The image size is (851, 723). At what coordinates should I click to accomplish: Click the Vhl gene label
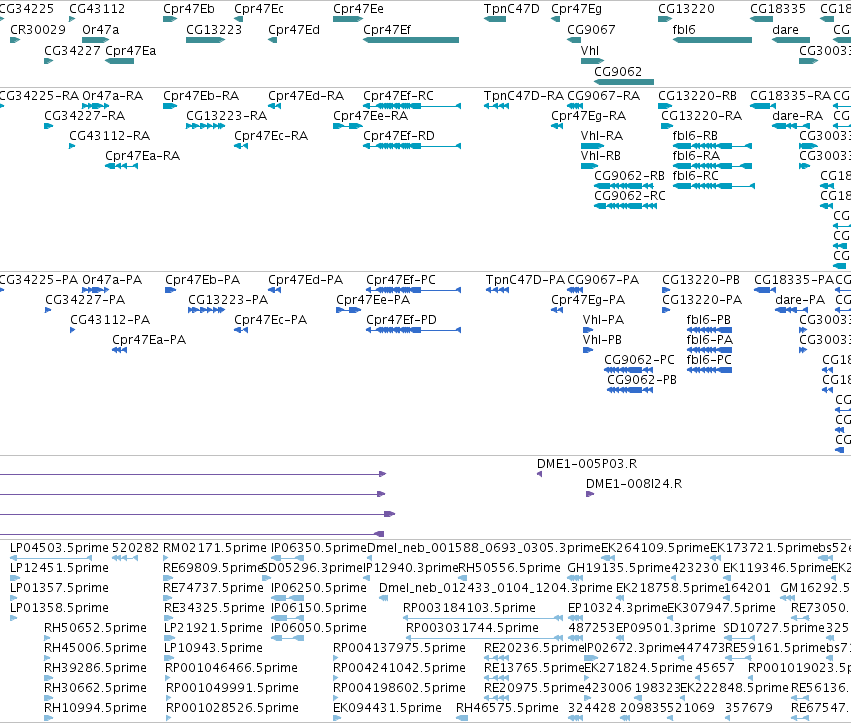[x=590, y=50]
